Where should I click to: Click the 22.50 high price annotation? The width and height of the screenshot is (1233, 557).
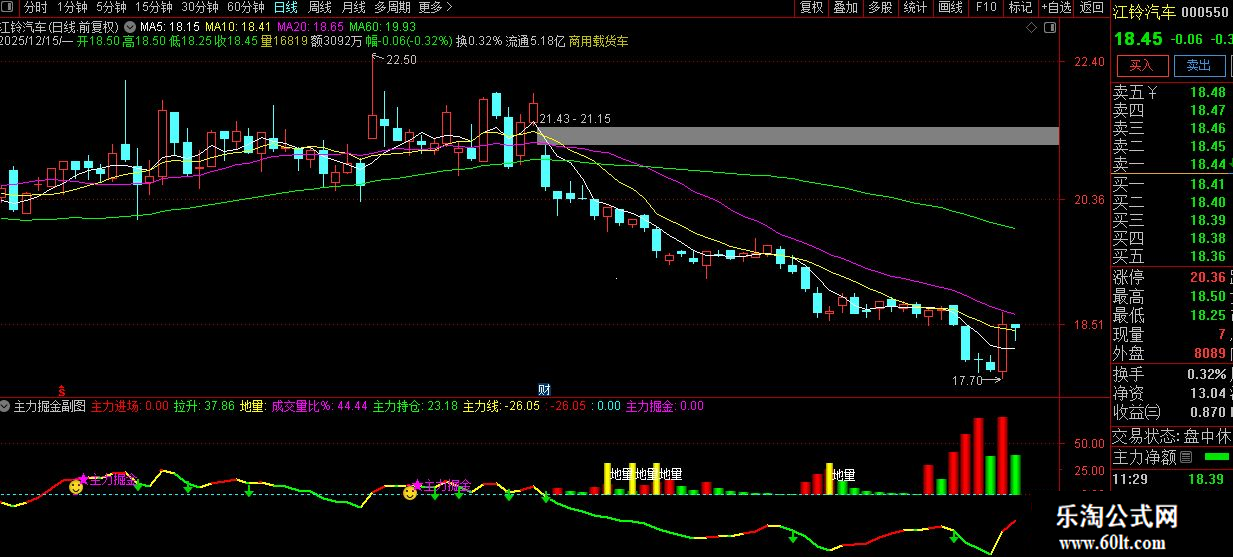401,60
